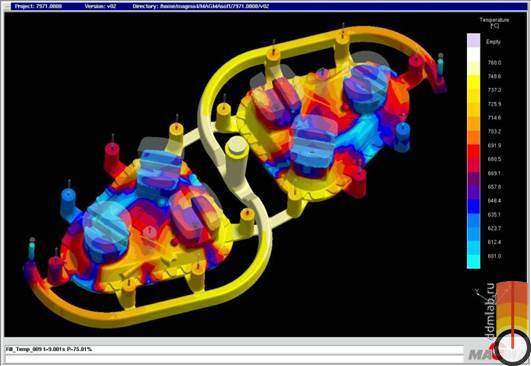The height and width of the screenshot is (366, 531).
Task: Click the empty field below status line
Action: click(234, 358)
